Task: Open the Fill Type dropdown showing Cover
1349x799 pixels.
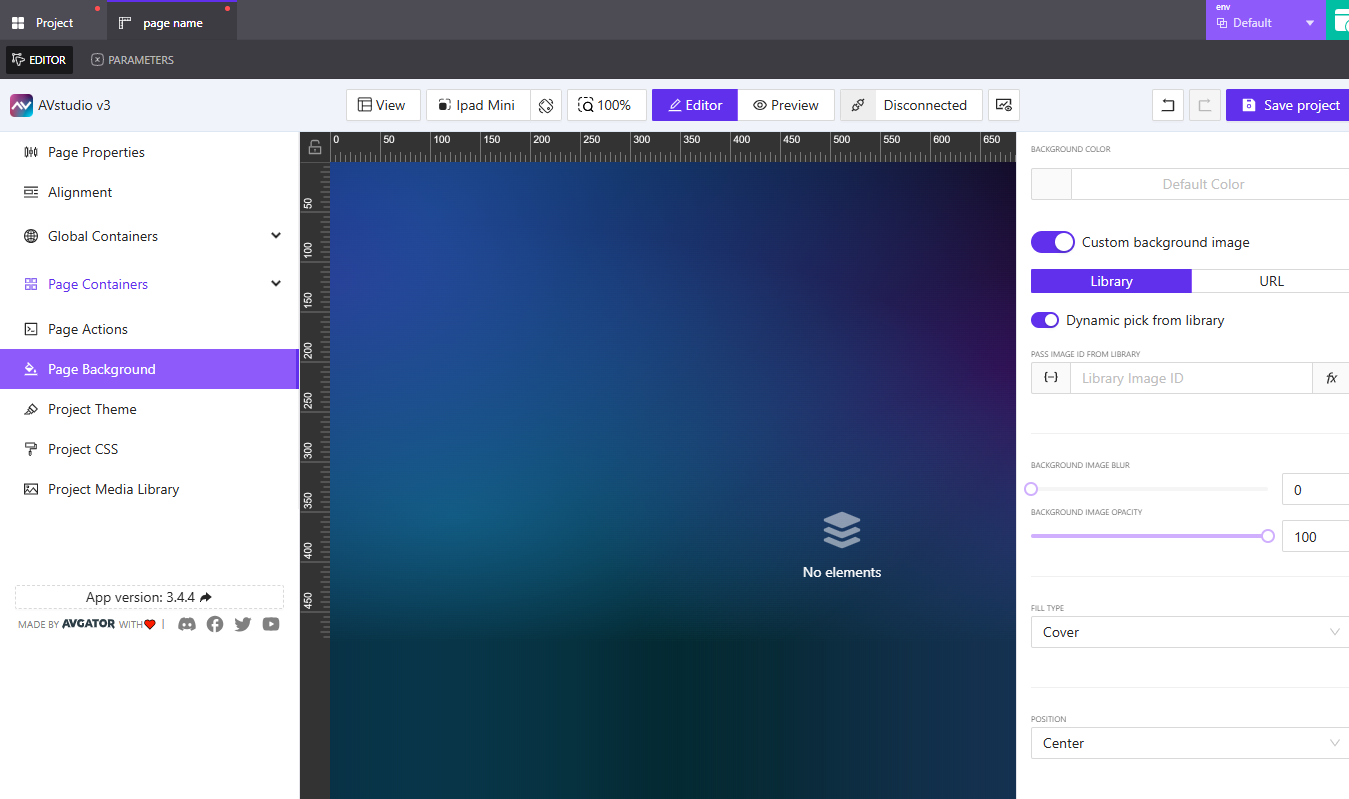Action: [x=1189, y=632]
